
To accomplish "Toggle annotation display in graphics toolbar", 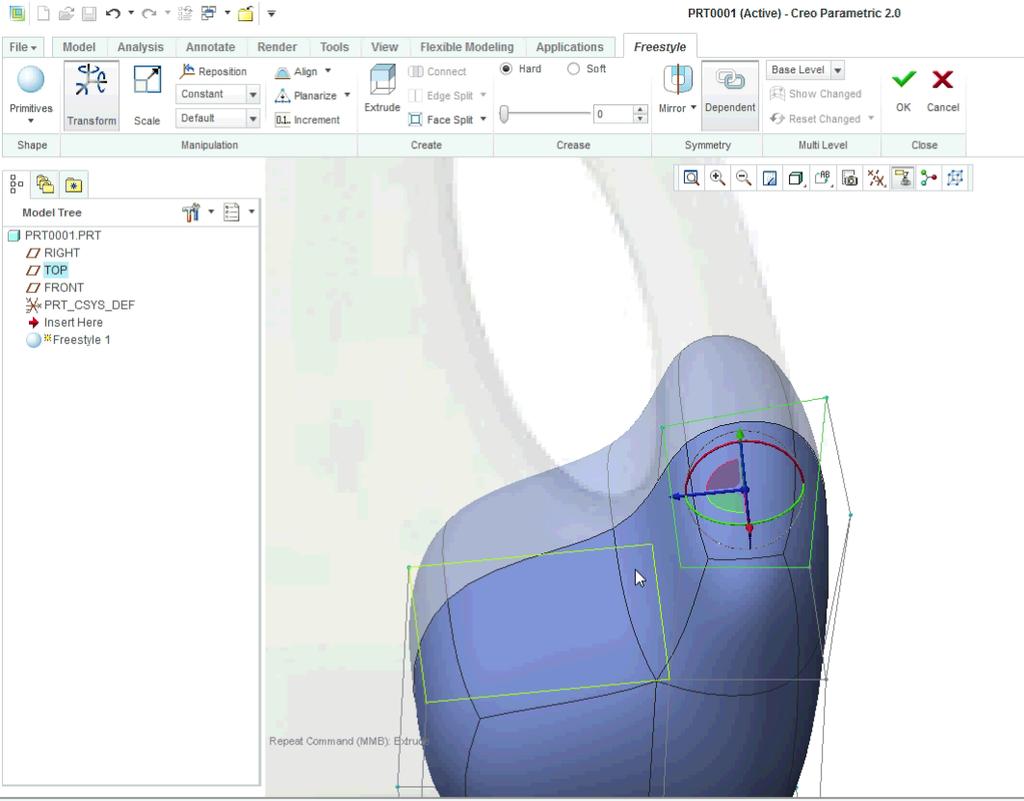I will pos(903,178).
